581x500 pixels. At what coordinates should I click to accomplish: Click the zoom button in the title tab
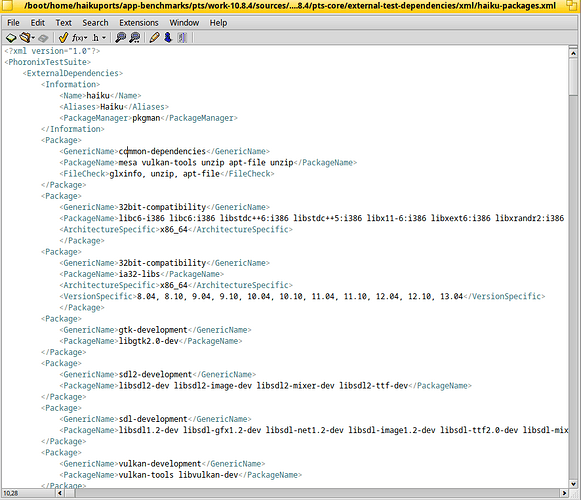coord(573,5)
